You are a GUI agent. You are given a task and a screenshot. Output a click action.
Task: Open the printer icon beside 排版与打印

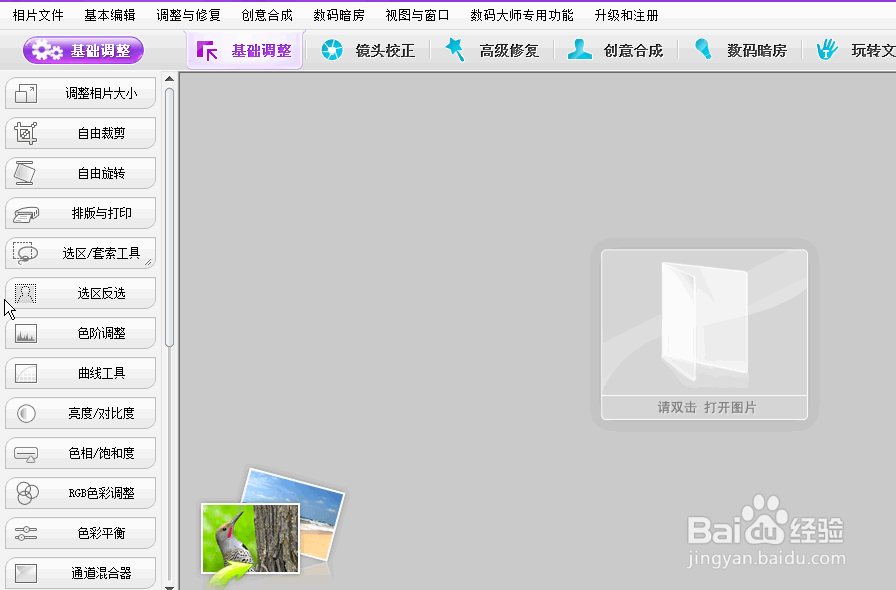[x=26, y=214]
